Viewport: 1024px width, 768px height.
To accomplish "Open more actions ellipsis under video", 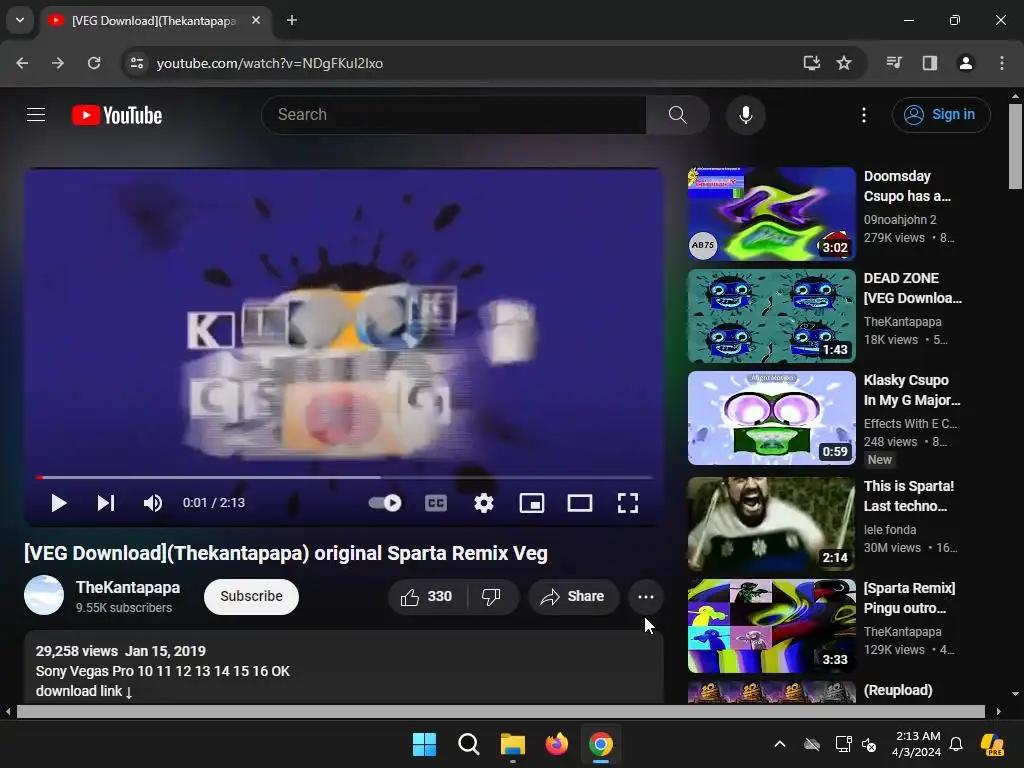I will [646, 597].
